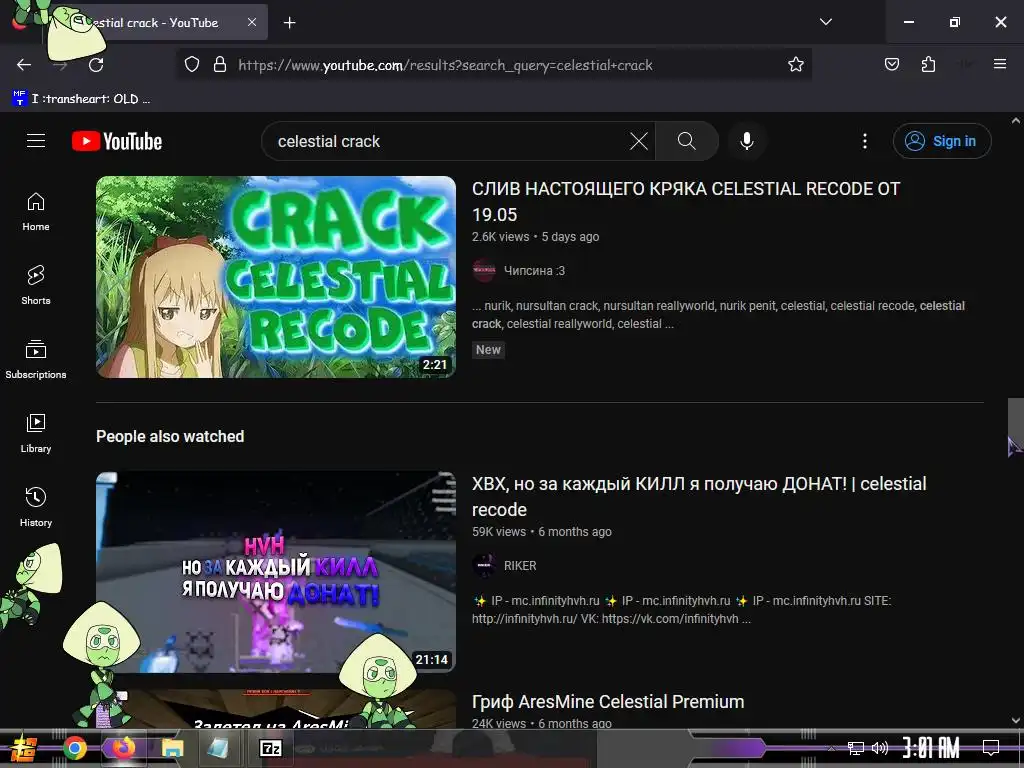Screen dimensions: 1024x768
Task: Click the '2.6K views • 5 days ago' text
Action: tap(536, 236)
